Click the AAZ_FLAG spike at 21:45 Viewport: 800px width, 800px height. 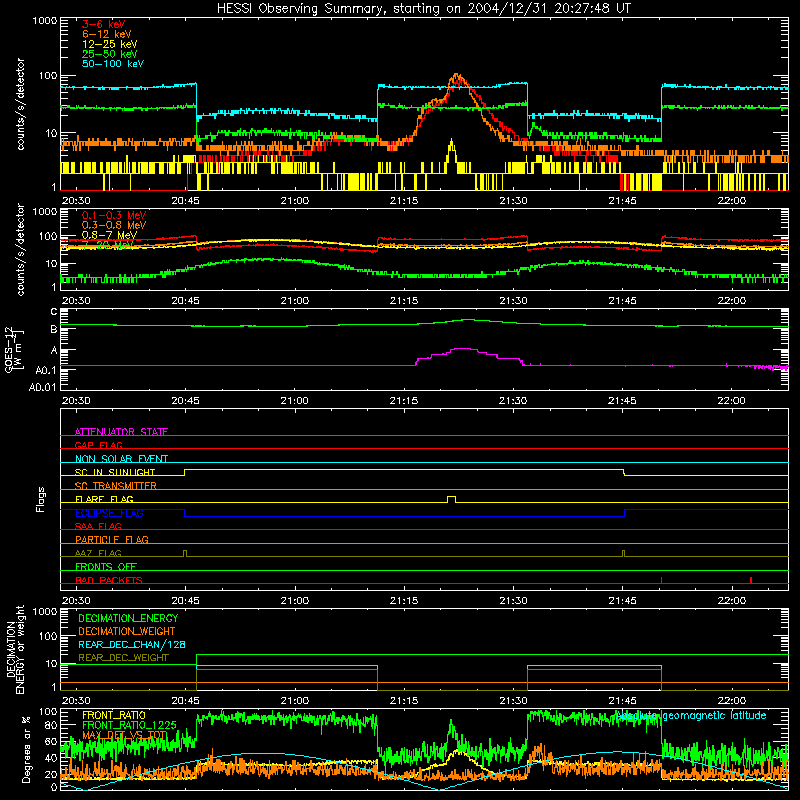pyautogui.click(x=623, y=553)
